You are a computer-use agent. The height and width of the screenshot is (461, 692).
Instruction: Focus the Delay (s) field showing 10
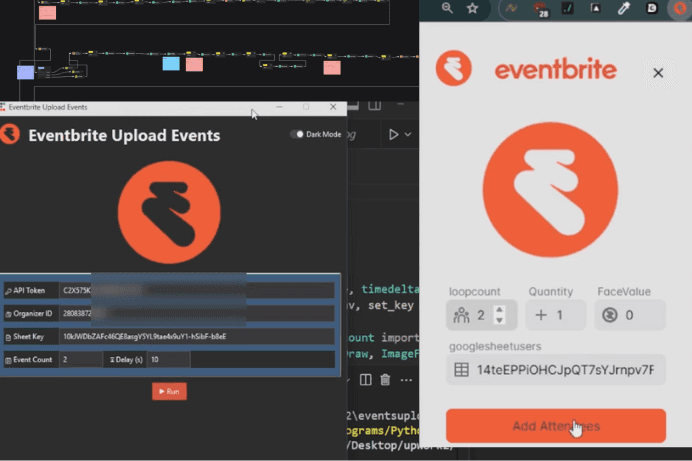coord(169,360)
